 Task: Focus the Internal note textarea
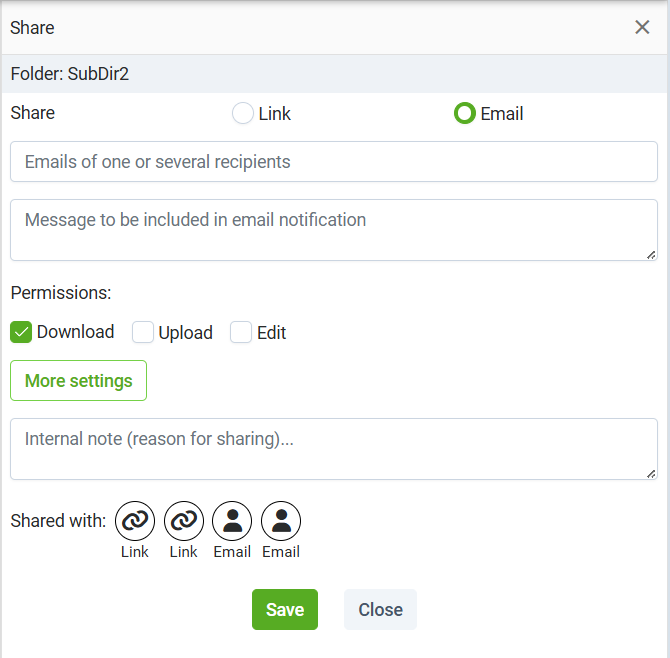[x=334, y=449]
